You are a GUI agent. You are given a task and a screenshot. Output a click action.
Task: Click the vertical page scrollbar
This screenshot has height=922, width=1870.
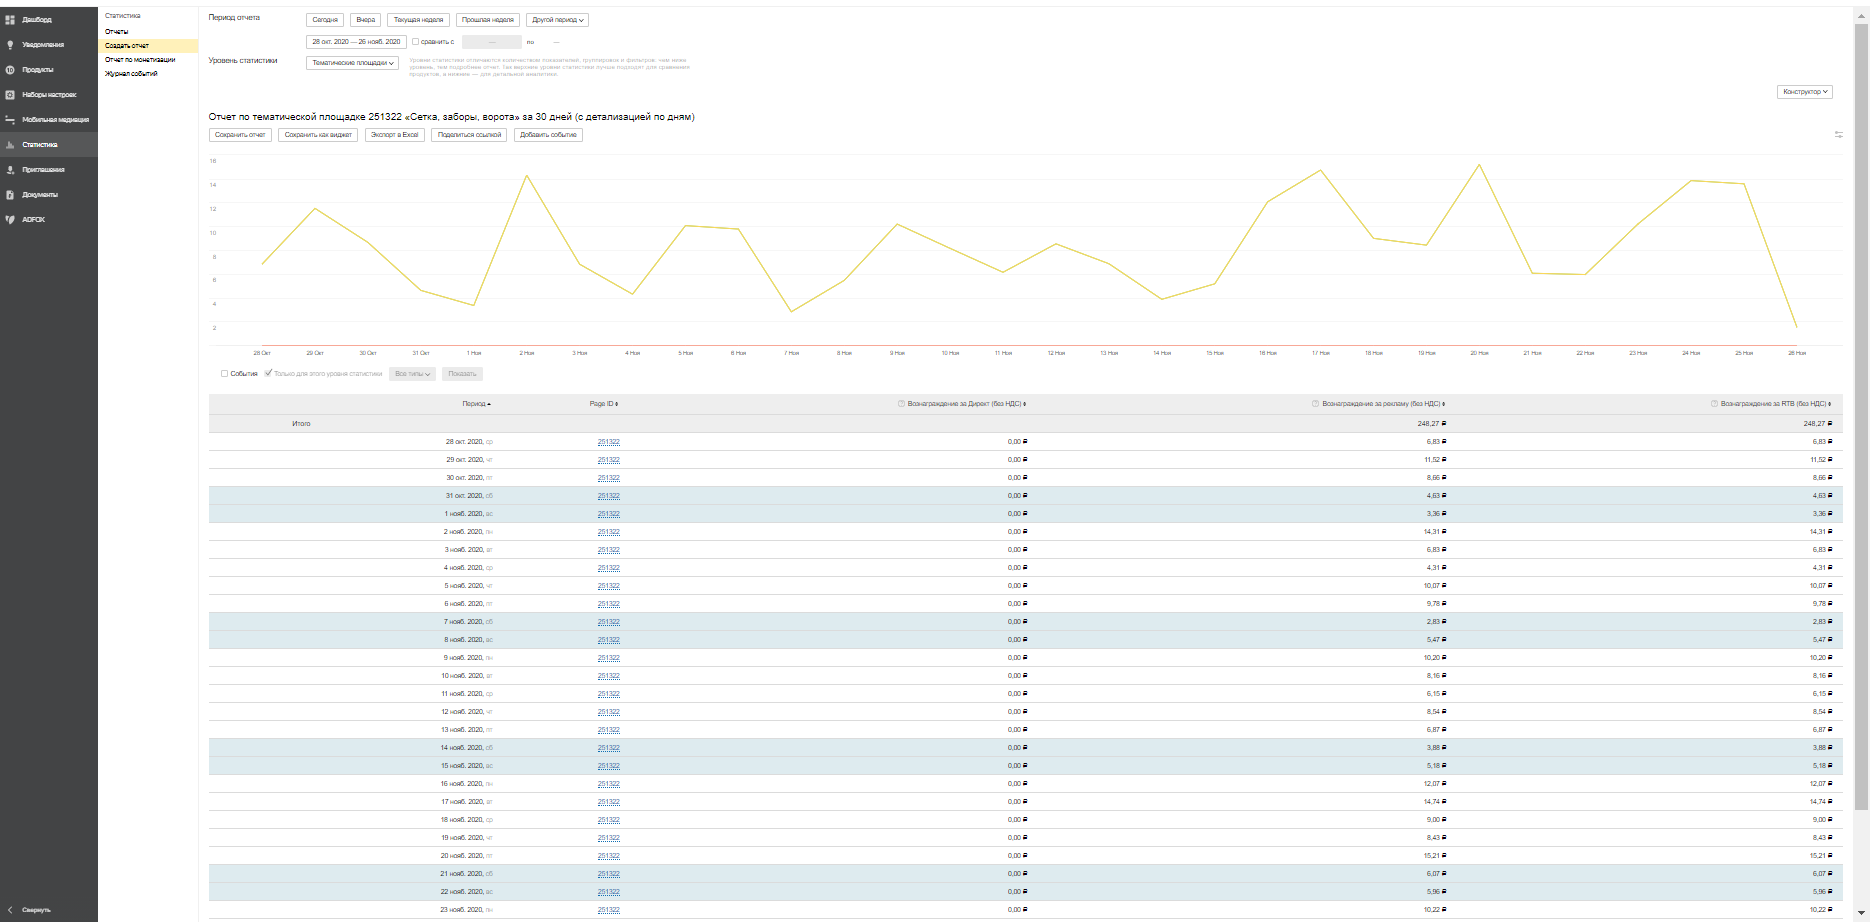point(1861,415)
